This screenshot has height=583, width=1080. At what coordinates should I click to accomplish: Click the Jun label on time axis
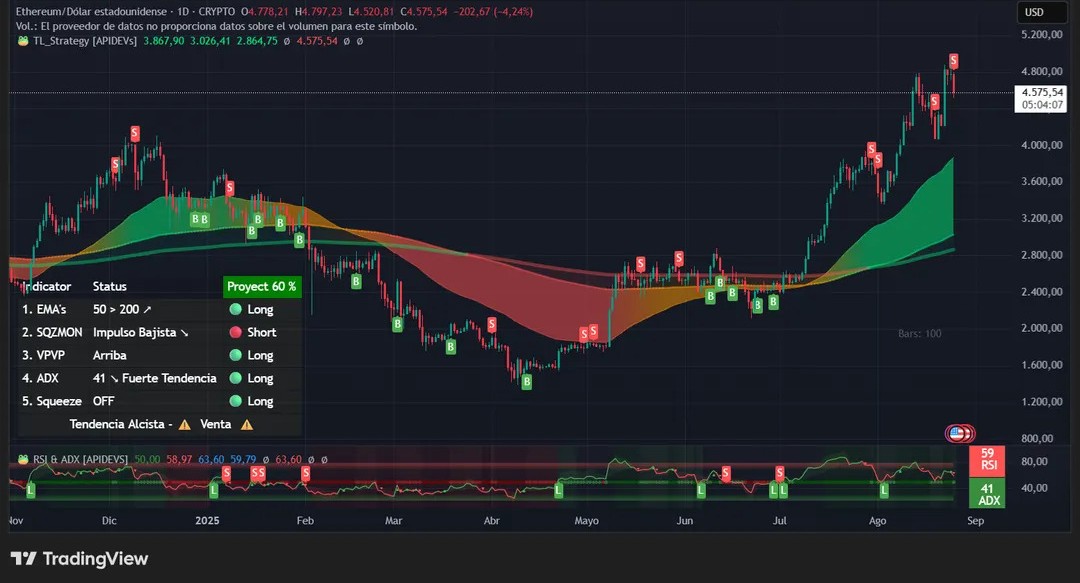[685, 521]
